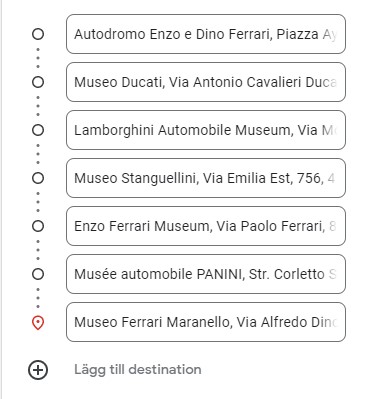The width and height of the screenshot is (374, 399).
Task: Click dotted connector between Autodromo and Ducati
Action: coord(38,58)
